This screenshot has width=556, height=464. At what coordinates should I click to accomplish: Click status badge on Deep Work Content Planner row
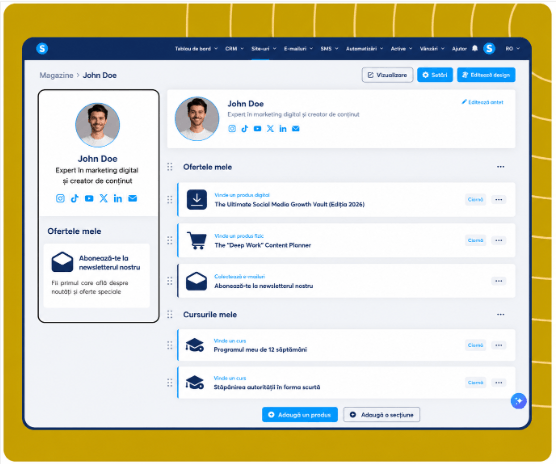(x=476, y=240)
